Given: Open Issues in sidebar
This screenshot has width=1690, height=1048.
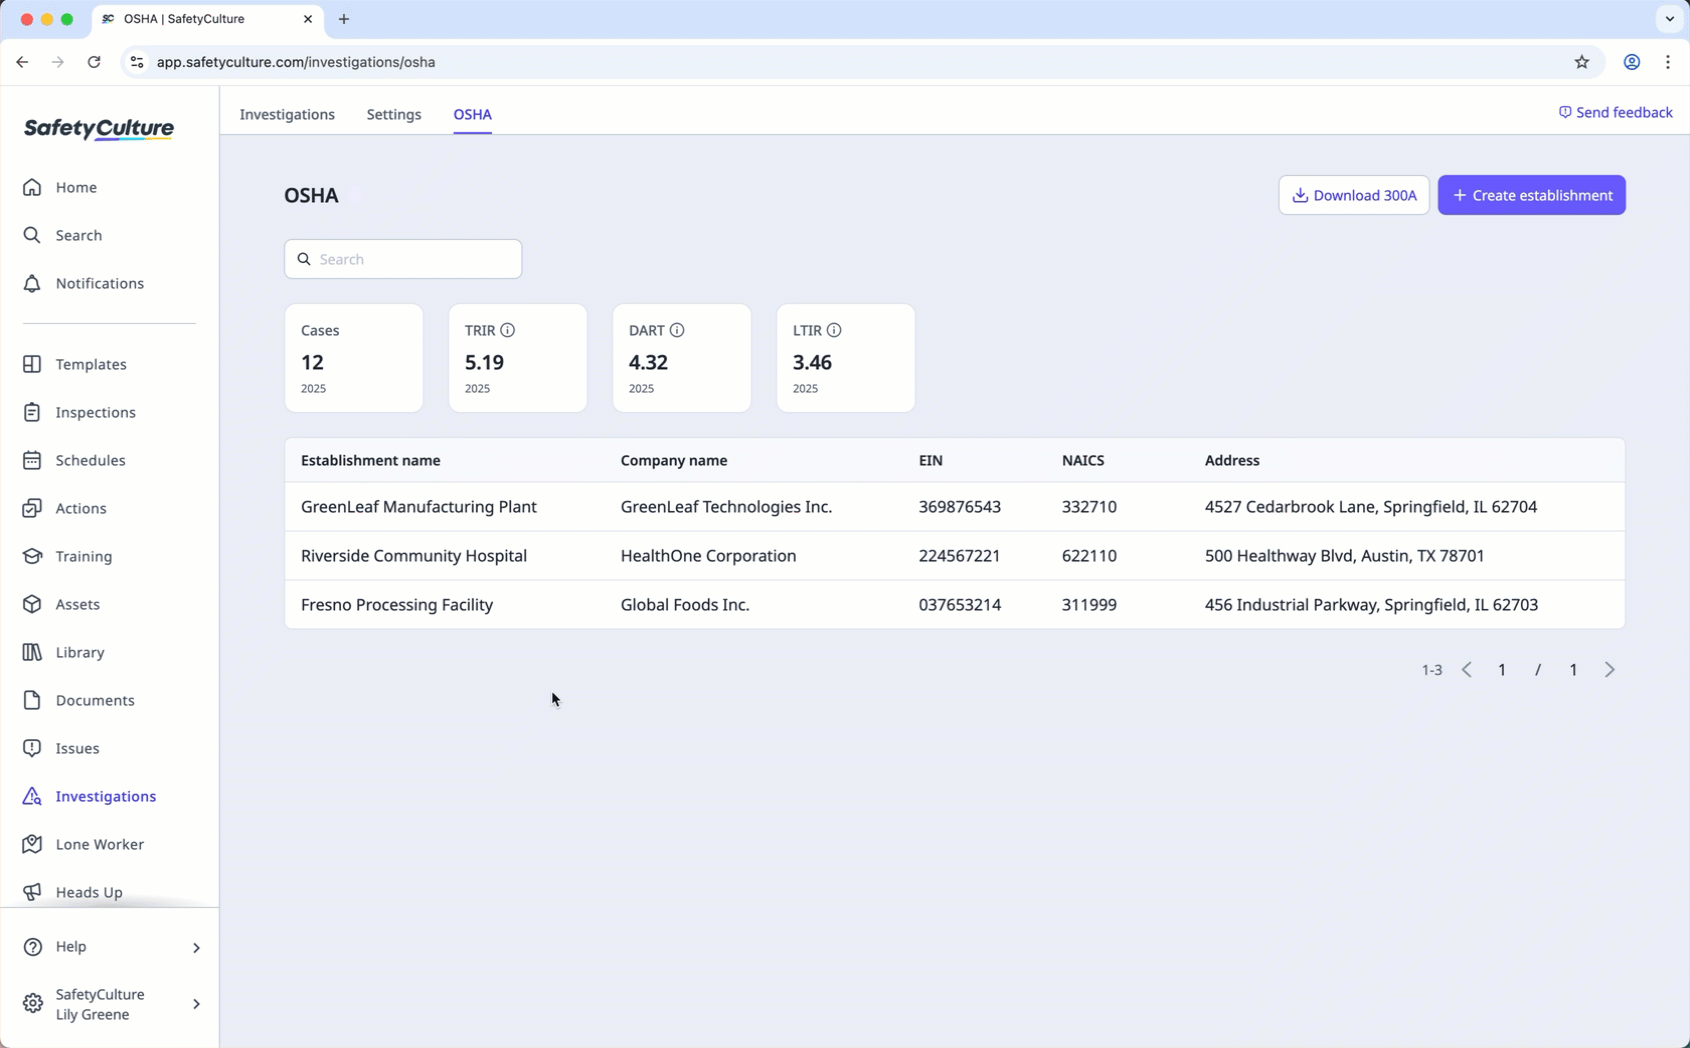Looking at the screenshot, I should (x=61, y=748).
